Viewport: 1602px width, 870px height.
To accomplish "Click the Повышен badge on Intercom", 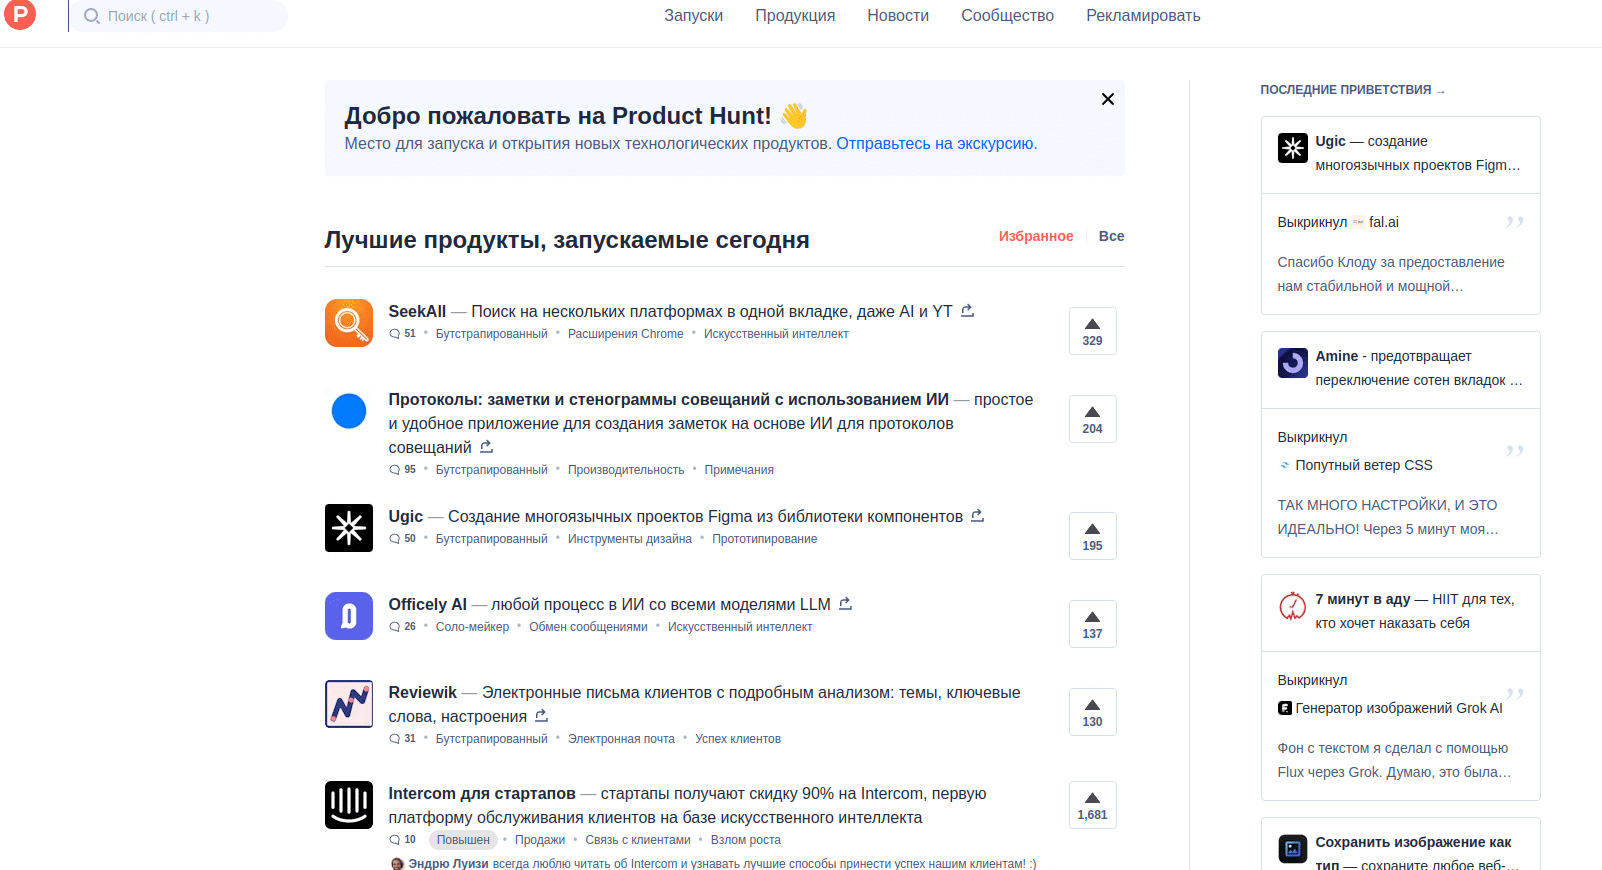I will coord(463,840).
